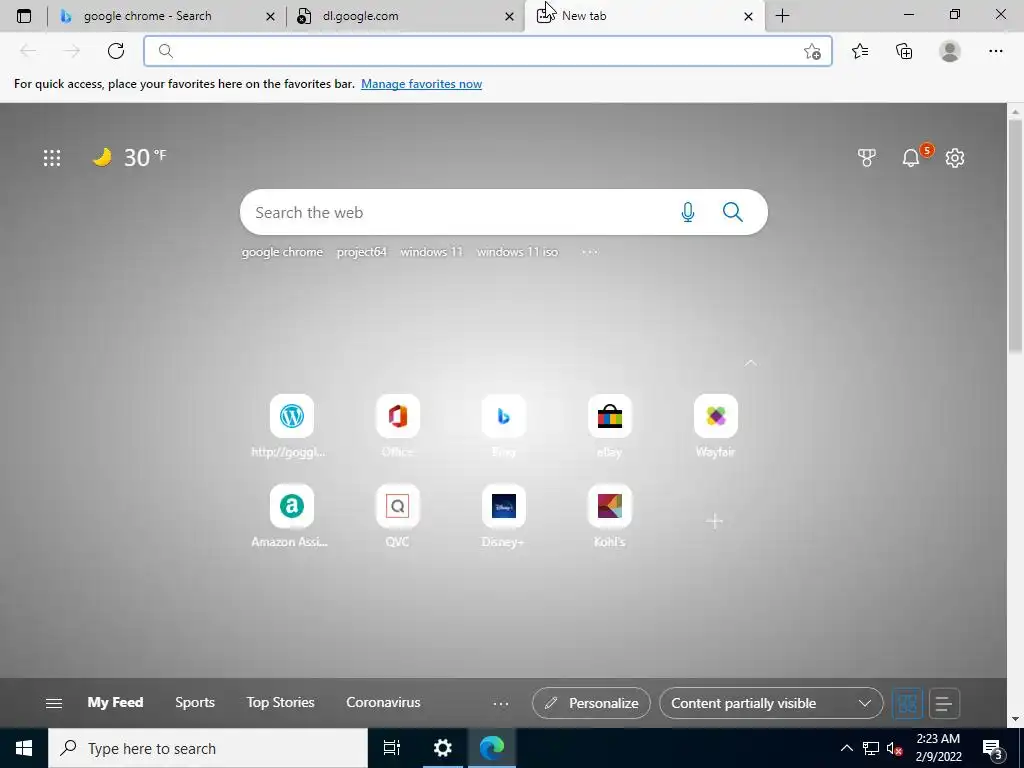This screenshot has height=768, width=1024.
Task: Open the eBay quick link tile
Action: [609, 416]
